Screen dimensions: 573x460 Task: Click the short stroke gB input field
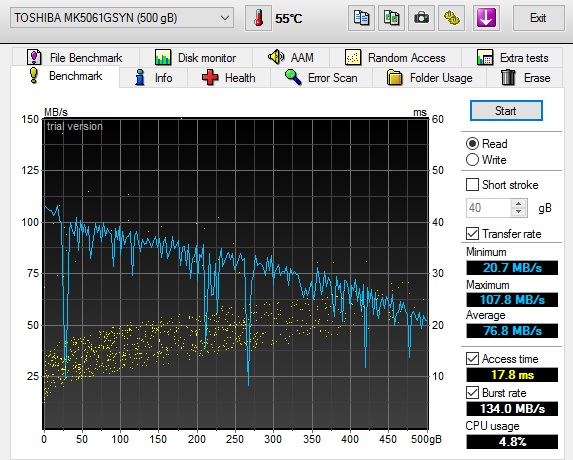488,208
